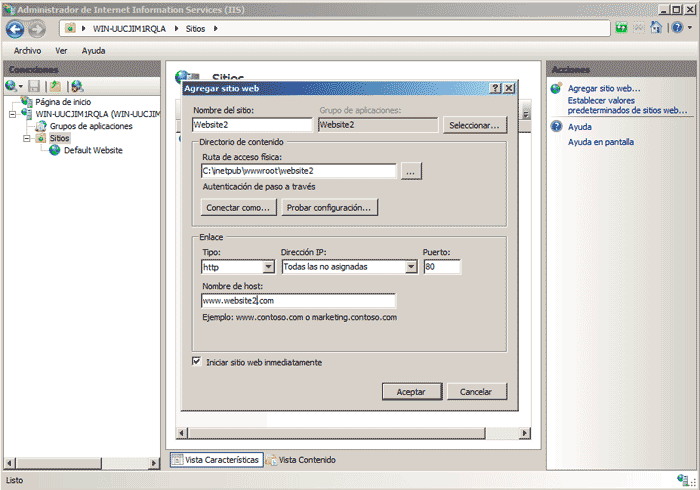This screenshot has width=700, height=490.
Task: Click the Seleccionar... button
Action: click(476, 125)
